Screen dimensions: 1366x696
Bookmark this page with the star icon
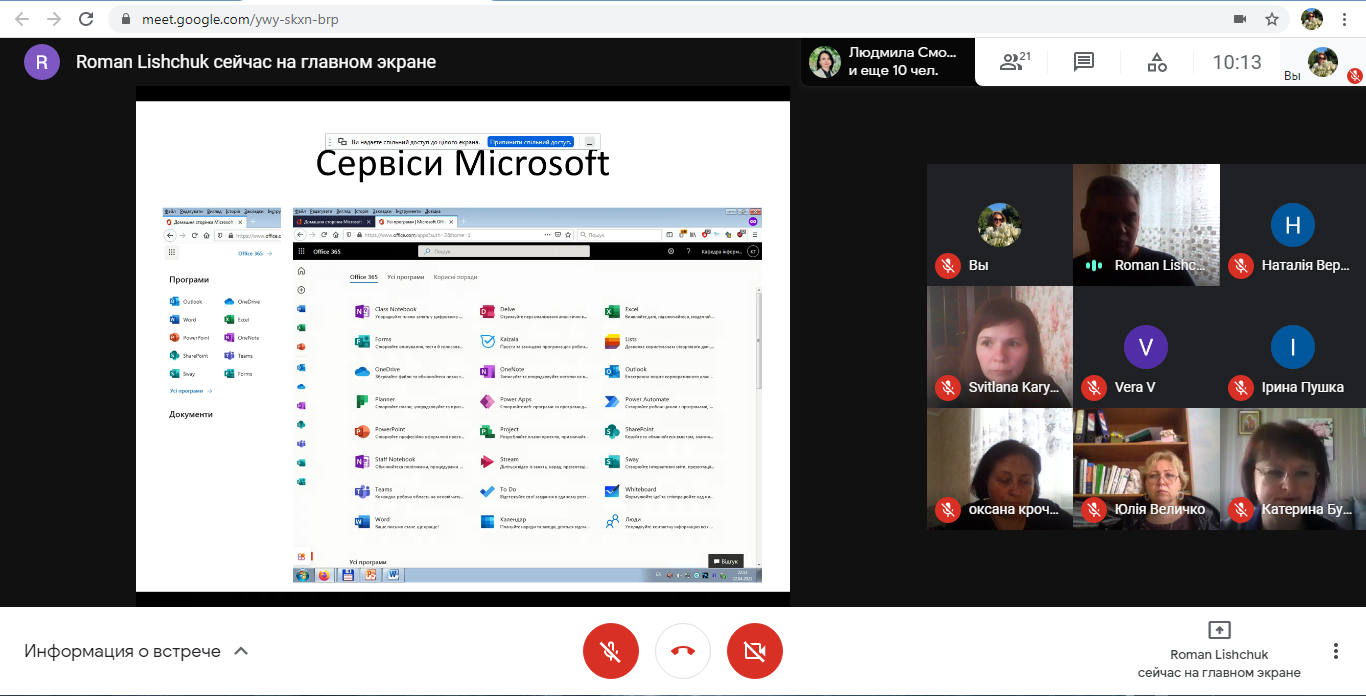pos(1272,19)
